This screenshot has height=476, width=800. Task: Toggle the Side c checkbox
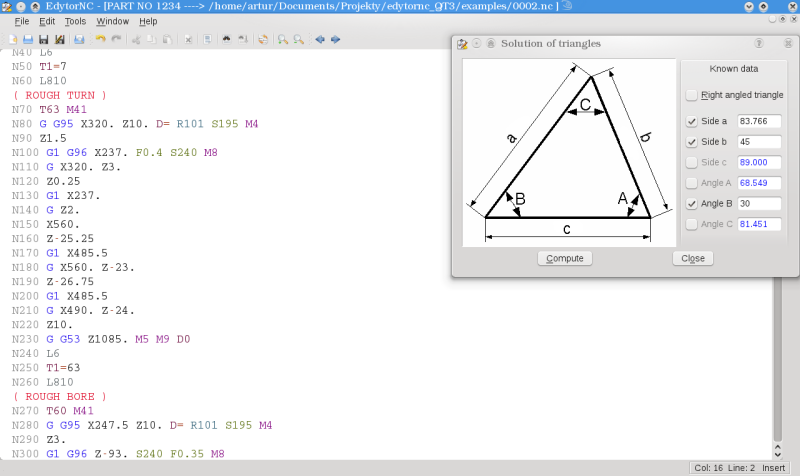pyautogui.click(x=691, y=162)
